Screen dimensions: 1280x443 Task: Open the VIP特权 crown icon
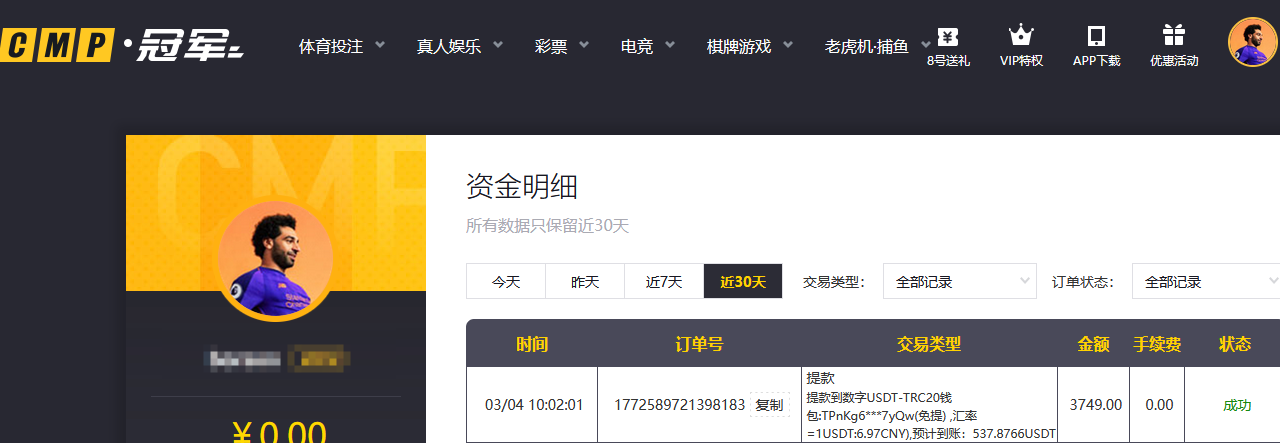tap(1021, 38)
